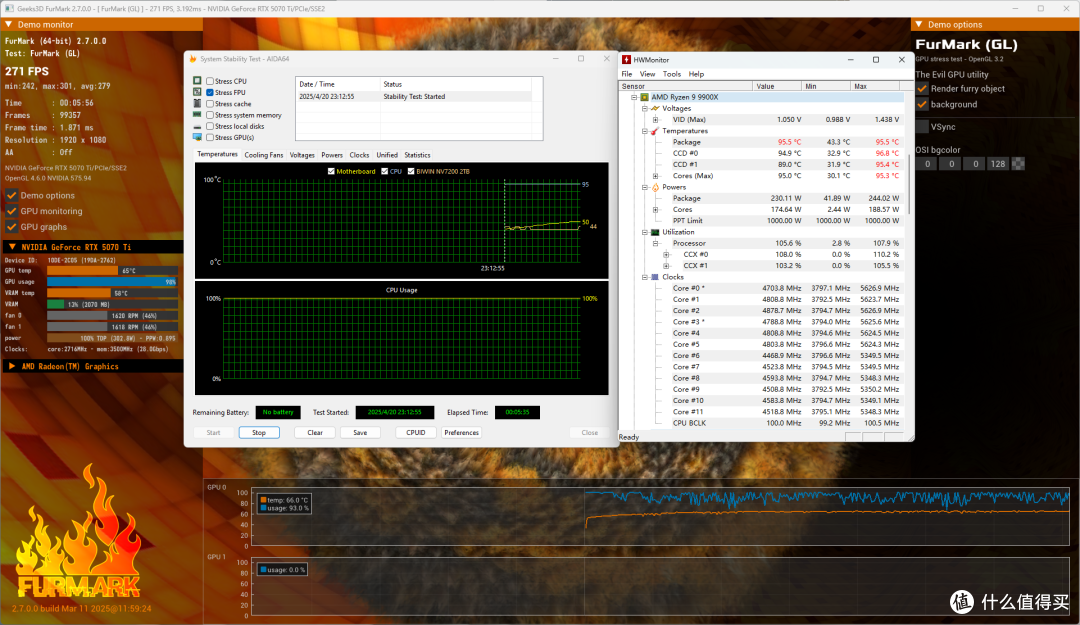1080x625 pixels.
Task: Click the Temperatures thermometer icon in HWMonitor
Action: [x=655, y=131]
